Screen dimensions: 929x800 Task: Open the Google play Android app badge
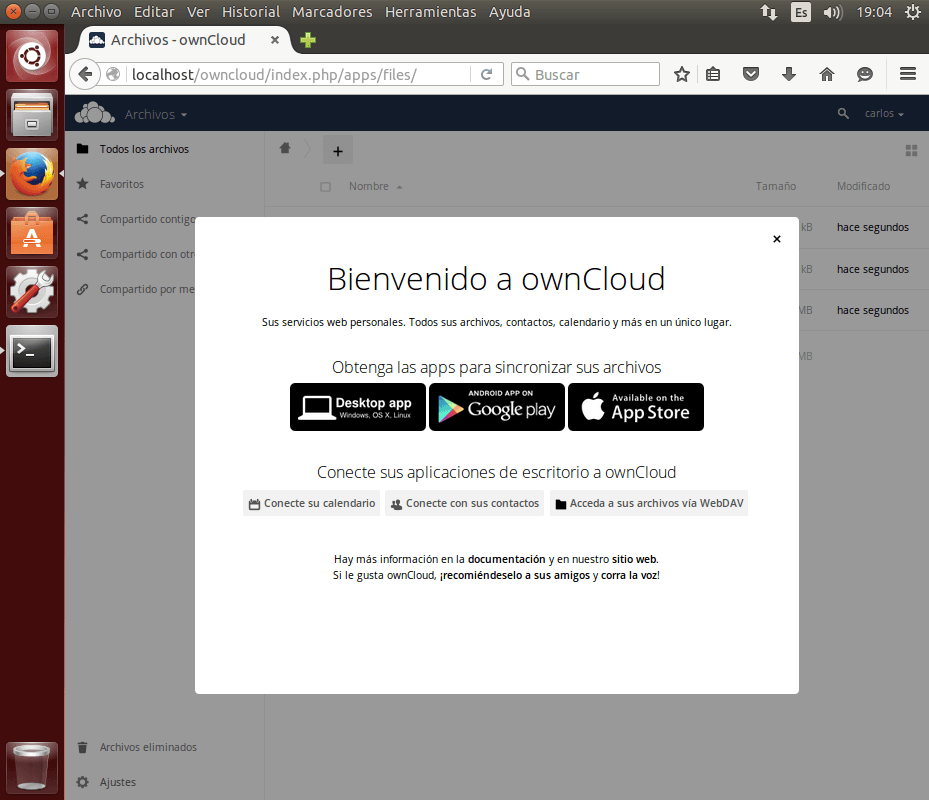pyautogui.click(x=496, y=407)
